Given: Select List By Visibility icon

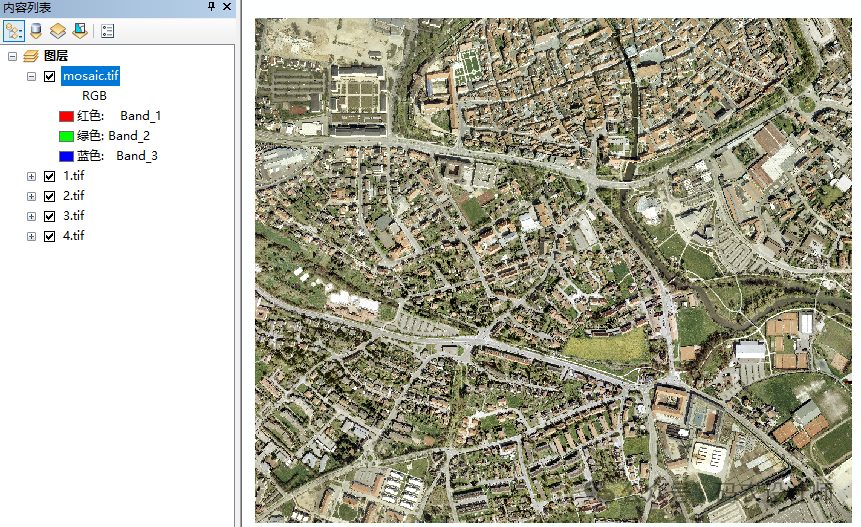Looking at the screenshot, I should 58,31.
